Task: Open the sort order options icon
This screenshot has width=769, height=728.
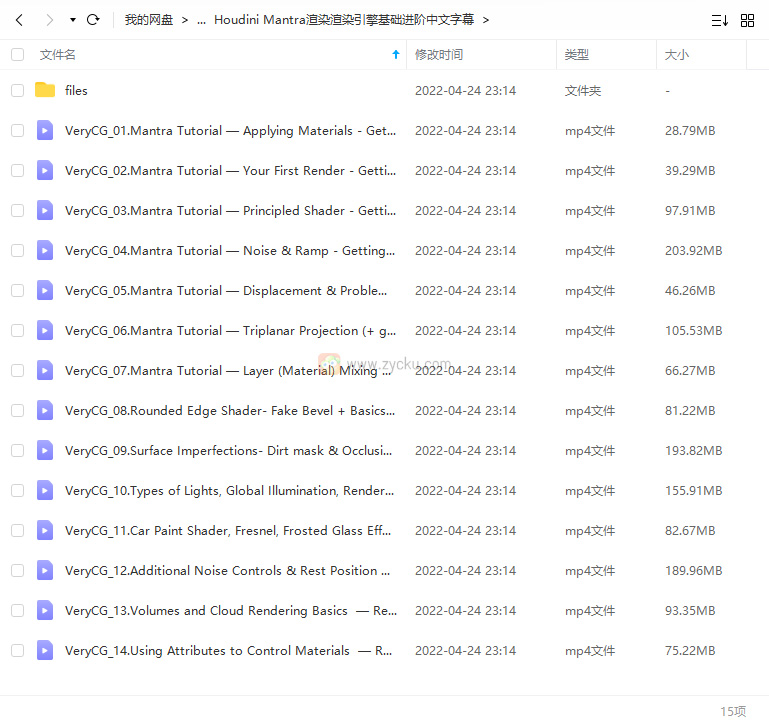Action: (719, 20)
